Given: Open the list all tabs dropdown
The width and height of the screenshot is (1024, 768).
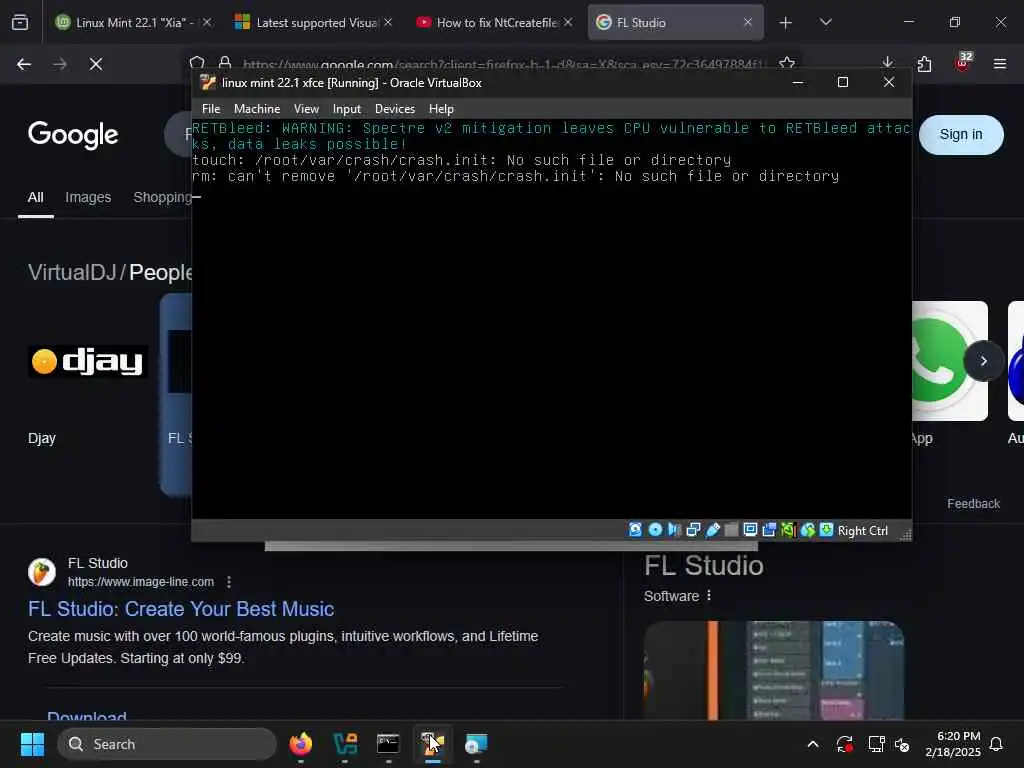Looking at the screenshot, I should pyautogui.click(x=825, y=22).
